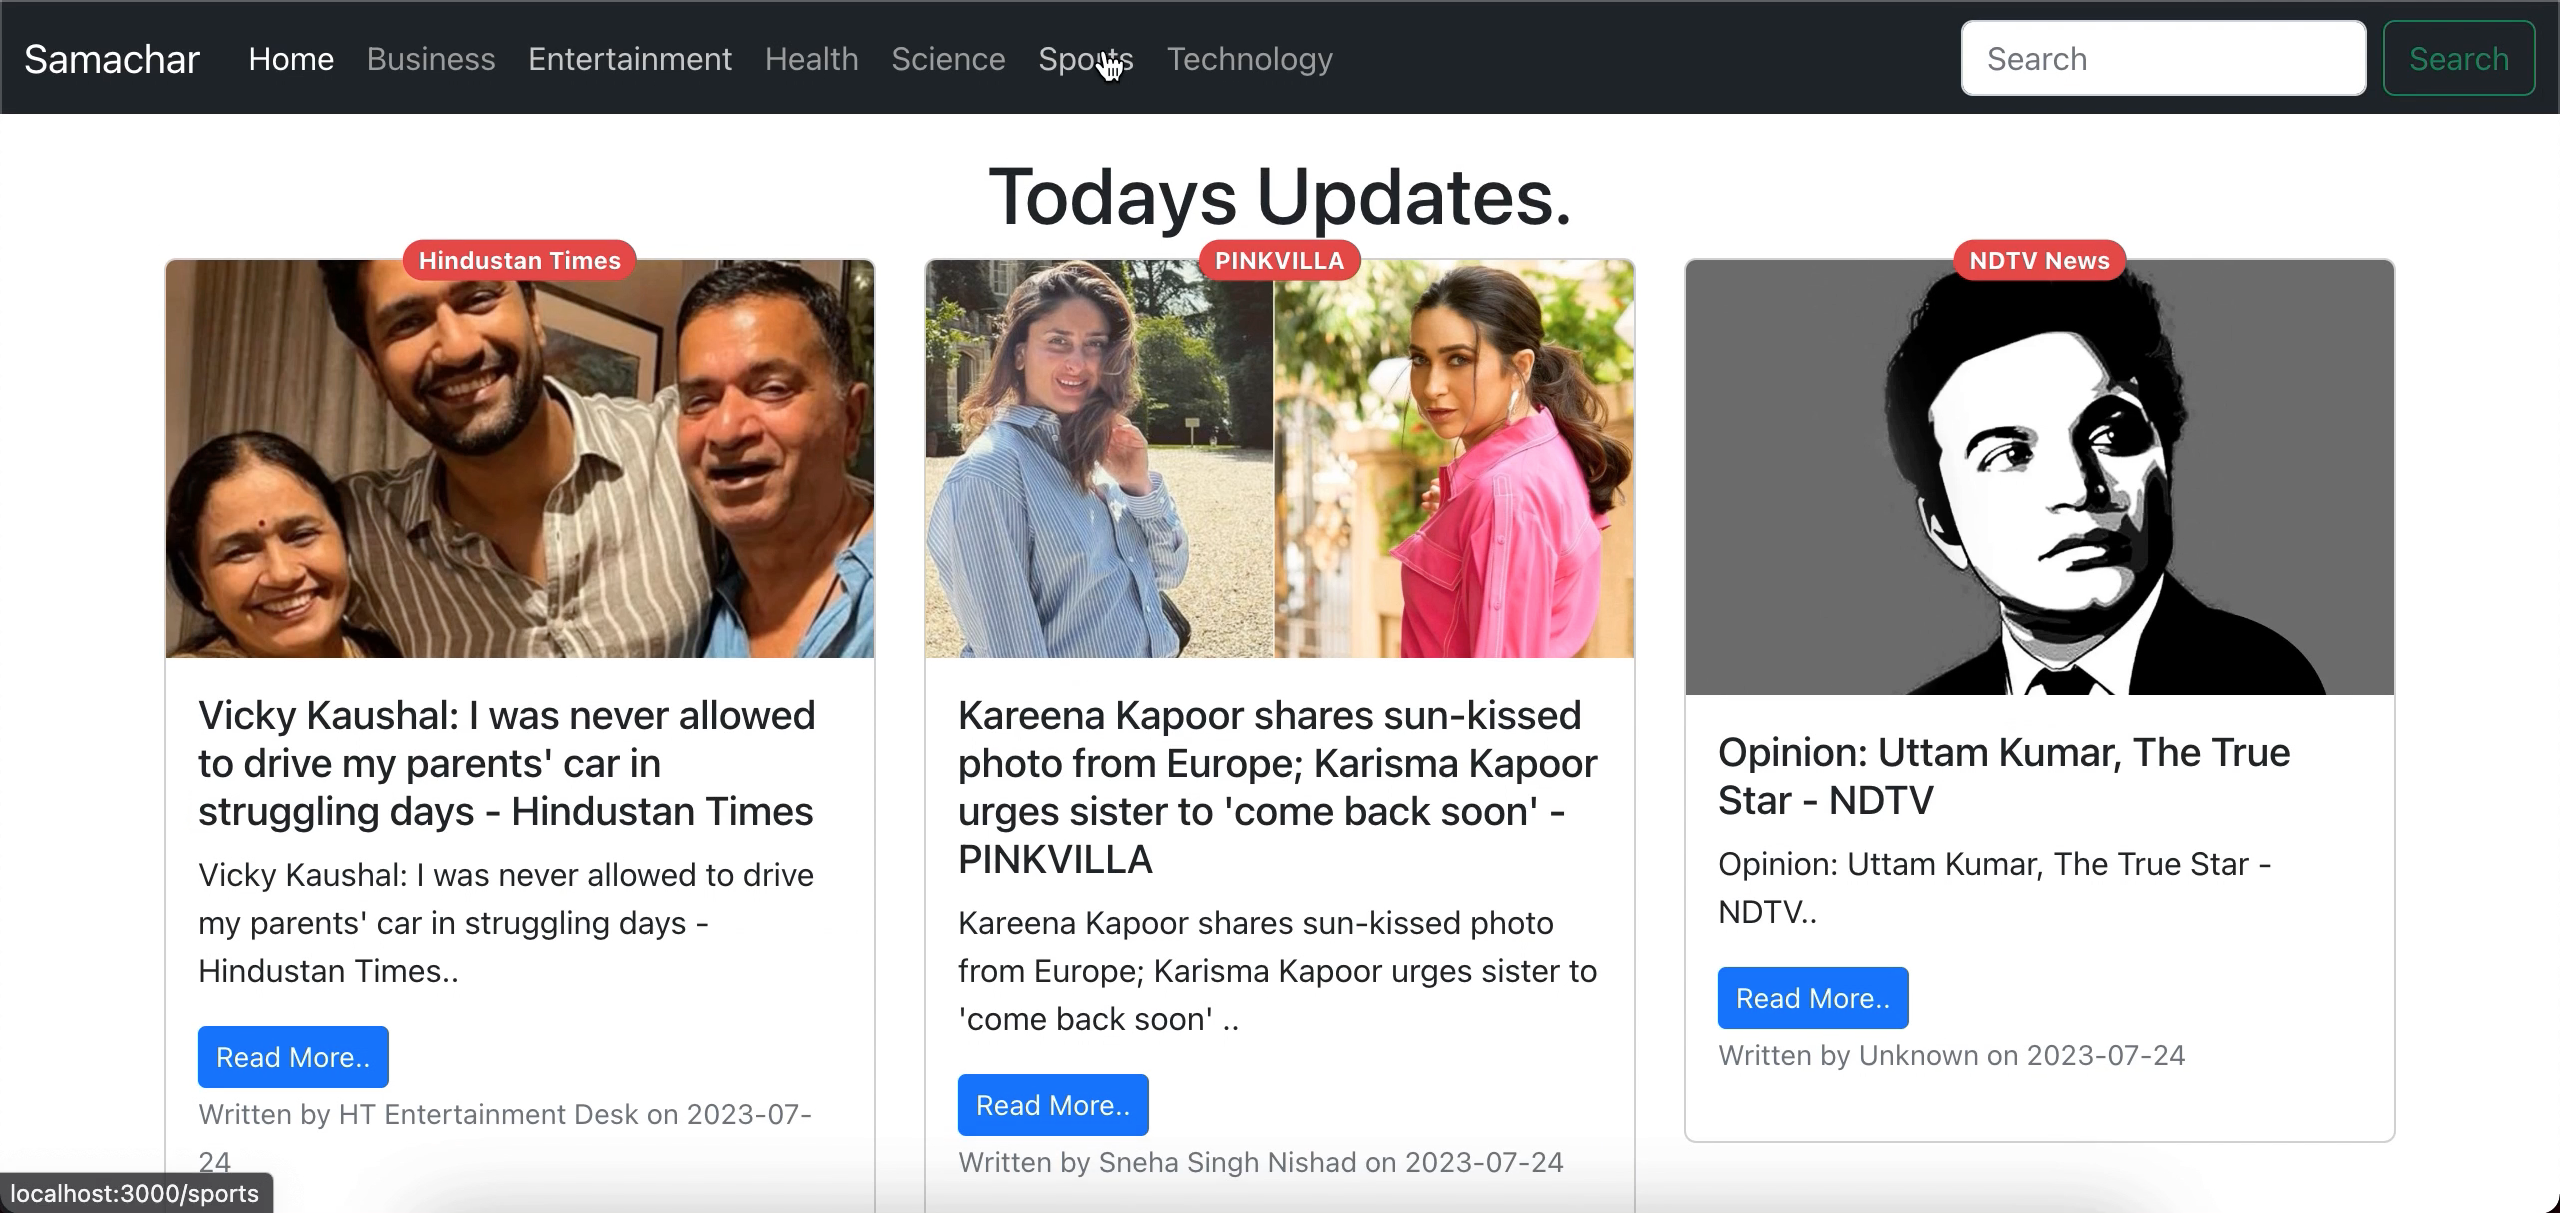Open the Samachar brand link

click(112, 59)
